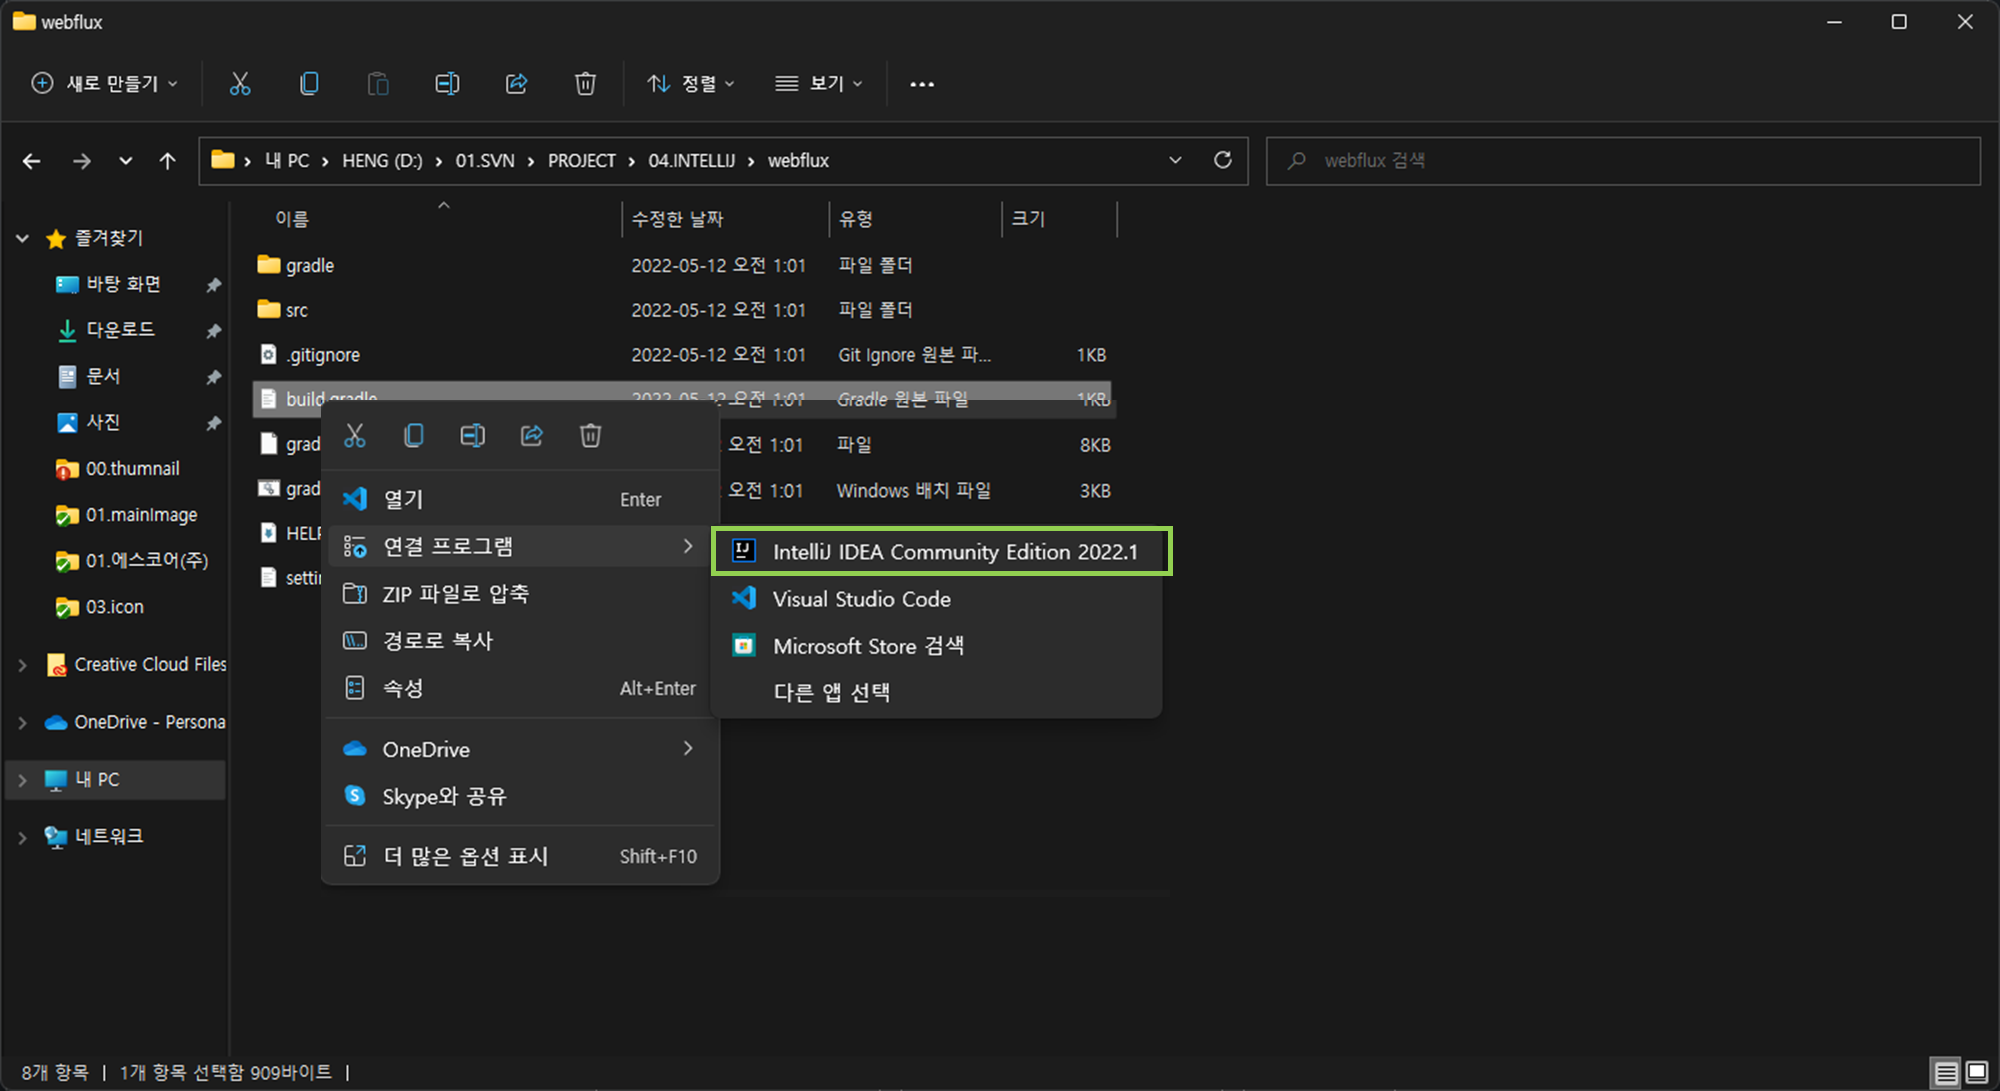This screenshot has height=1091, width=2000.
Task: Open the 다운로드 quick access folder
Action: point(120,330)
